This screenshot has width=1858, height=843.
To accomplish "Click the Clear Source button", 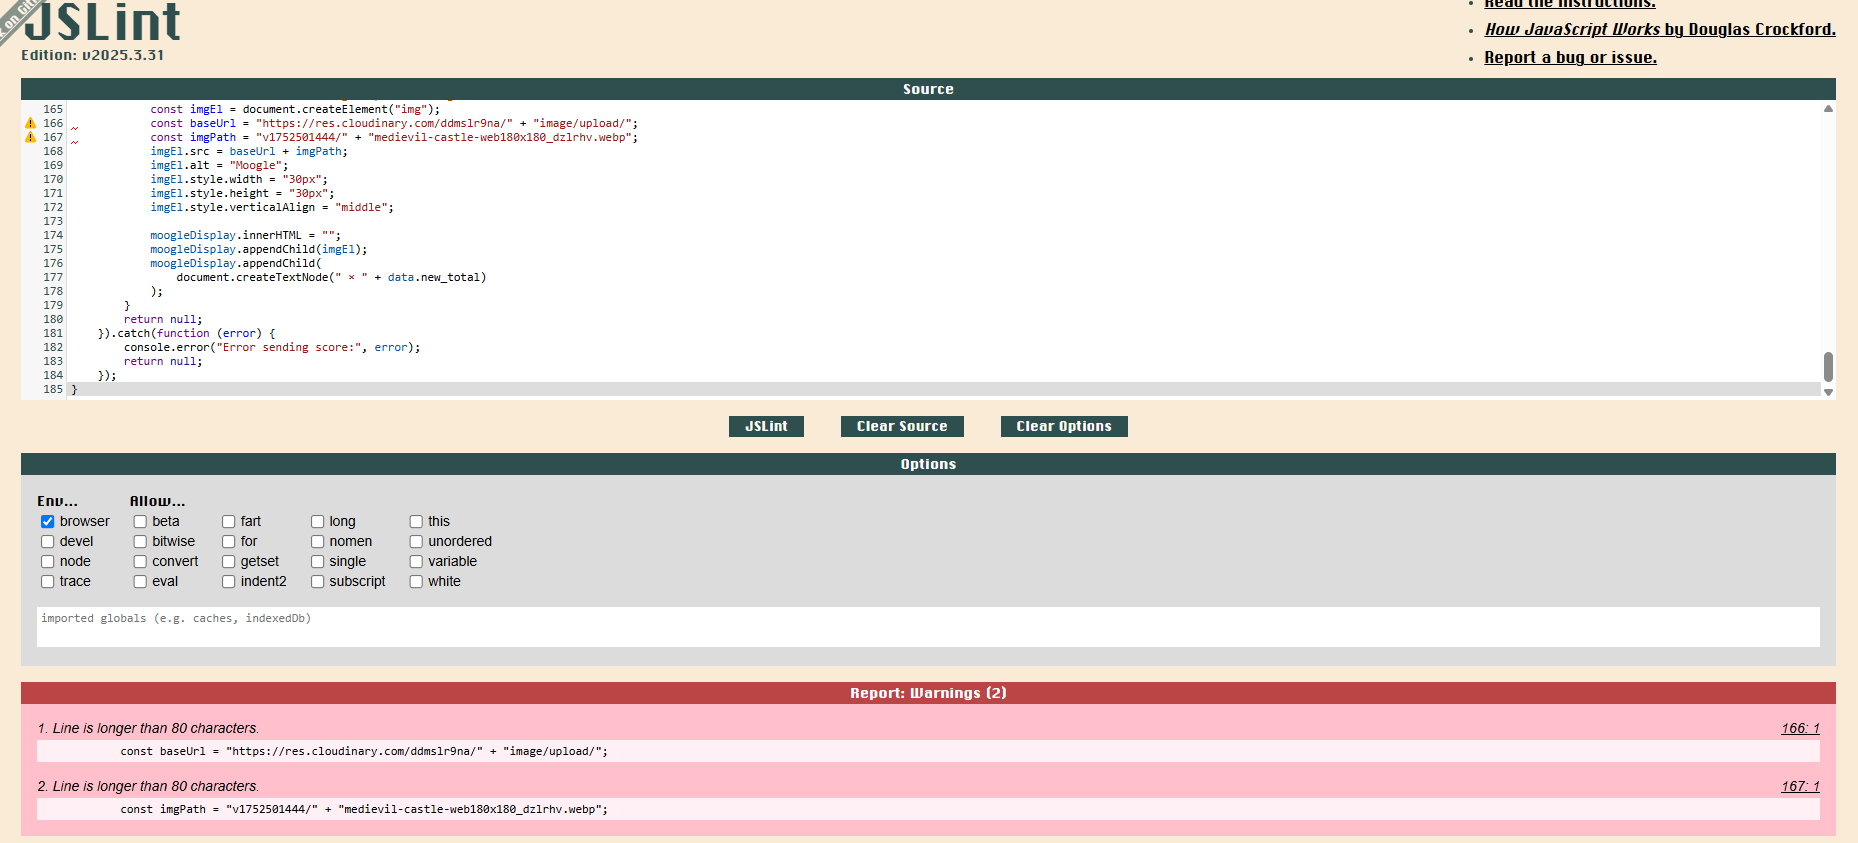I will click(902, 426).
